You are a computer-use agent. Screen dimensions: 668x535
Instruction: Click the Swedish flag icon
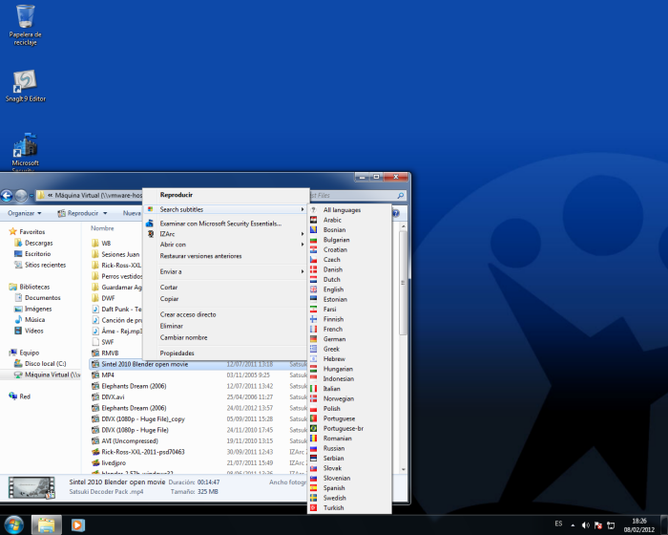[314, 498]
